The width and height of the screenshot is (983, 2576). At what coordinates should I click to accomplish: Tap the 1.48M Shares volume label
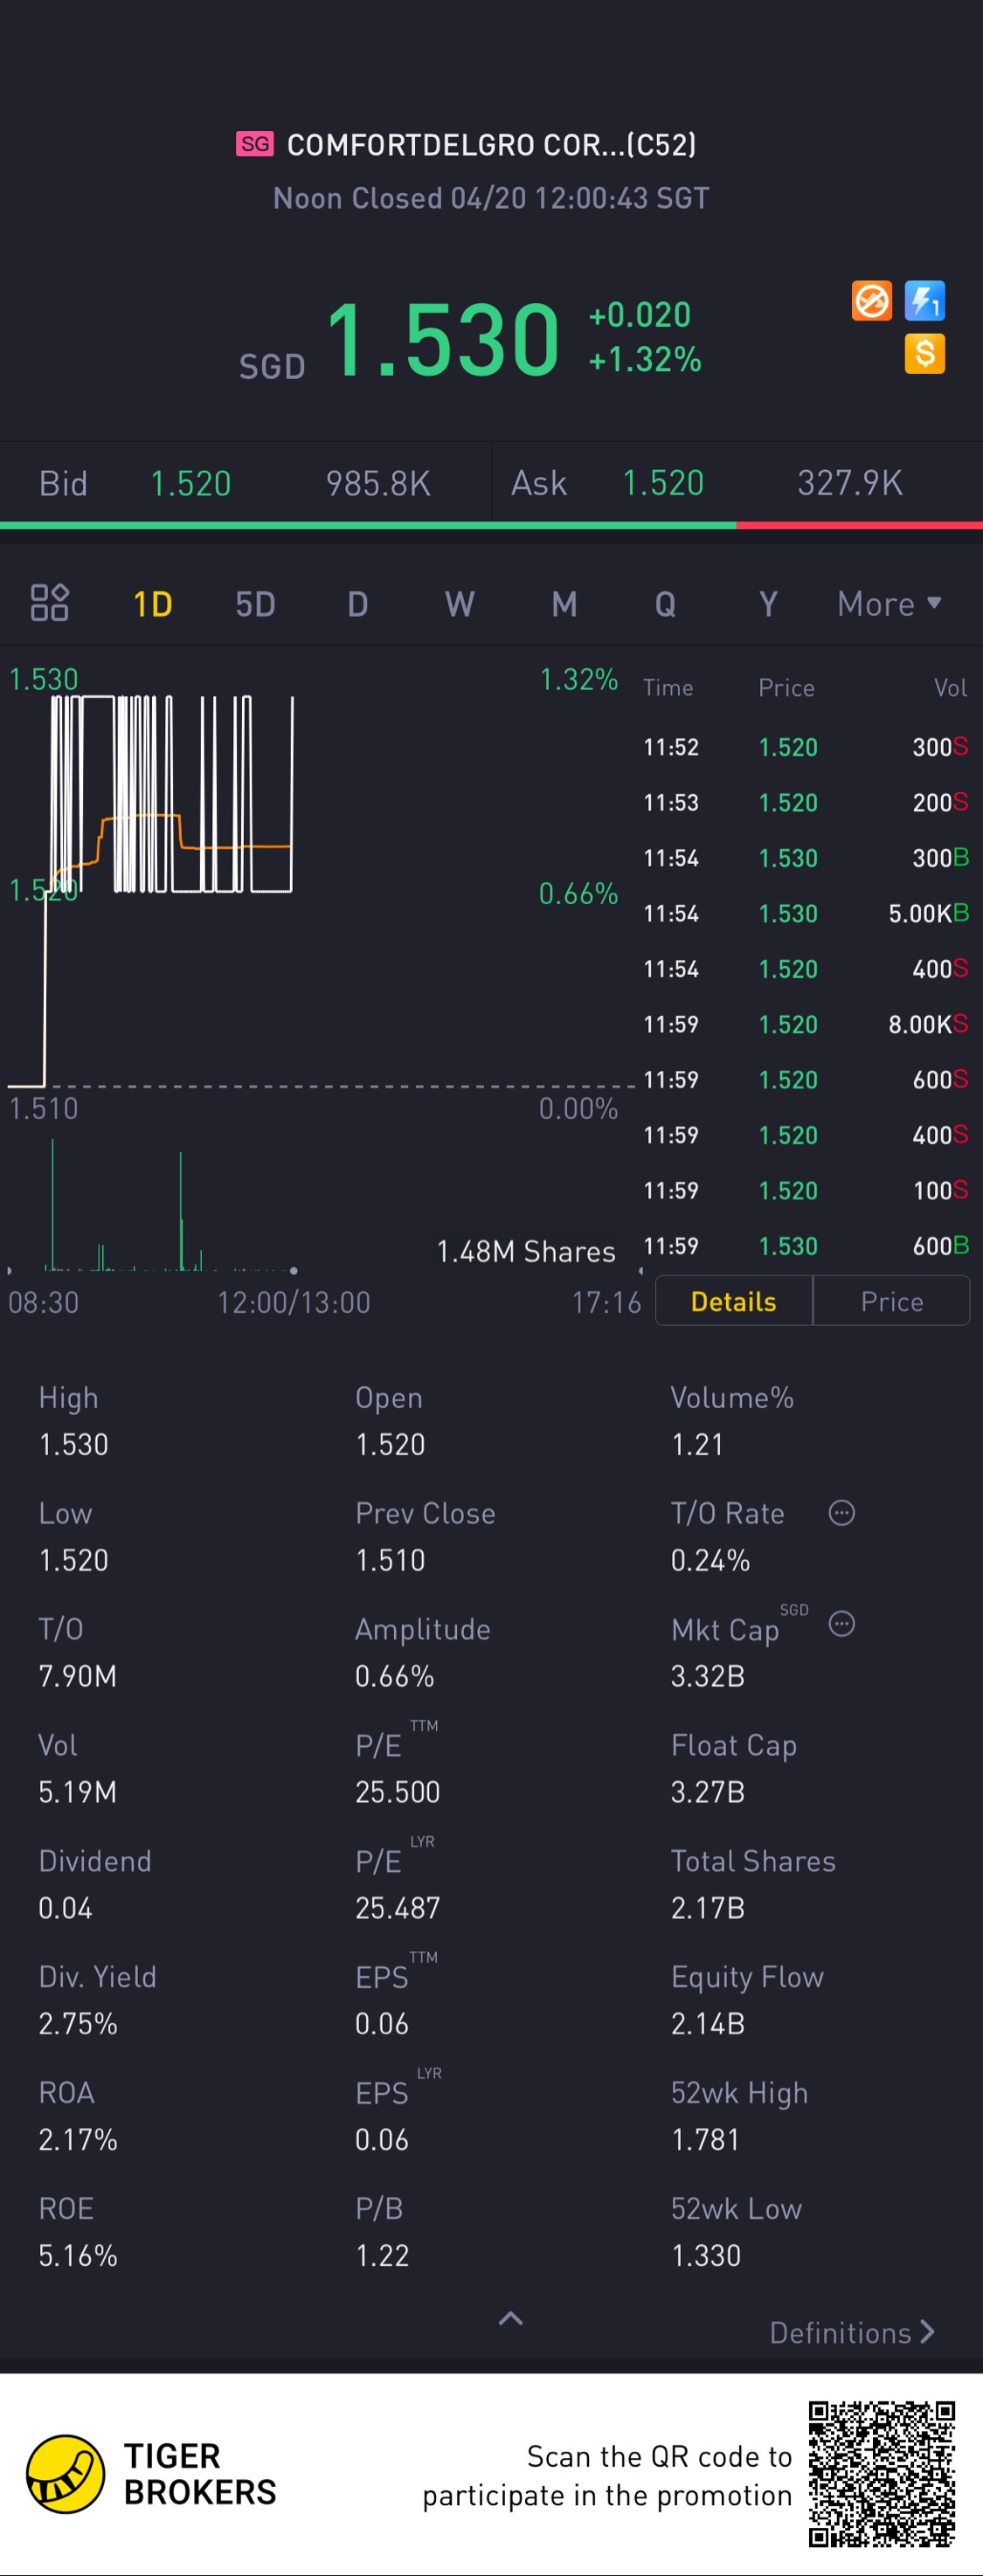(526, 1252)
